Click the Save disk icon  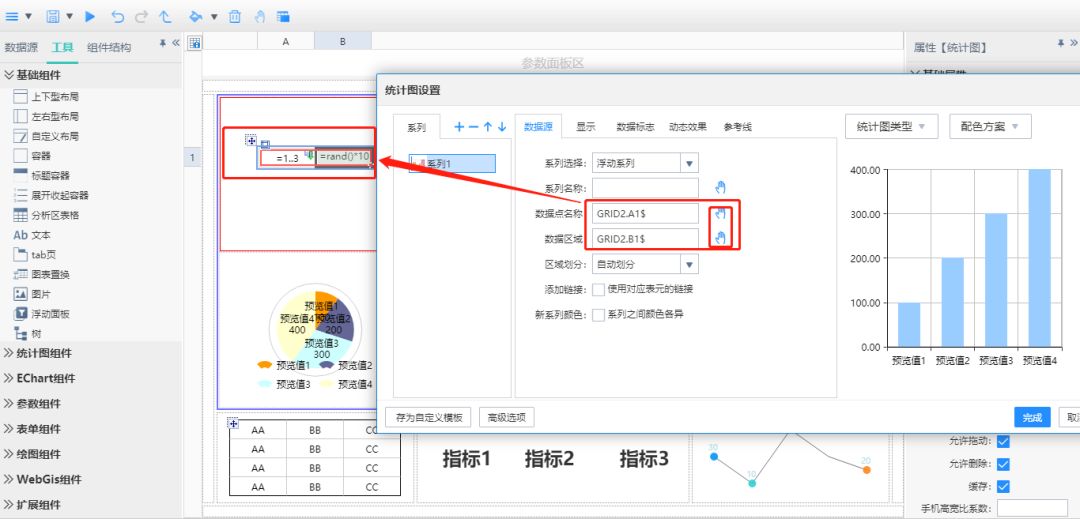pos(53,16)
